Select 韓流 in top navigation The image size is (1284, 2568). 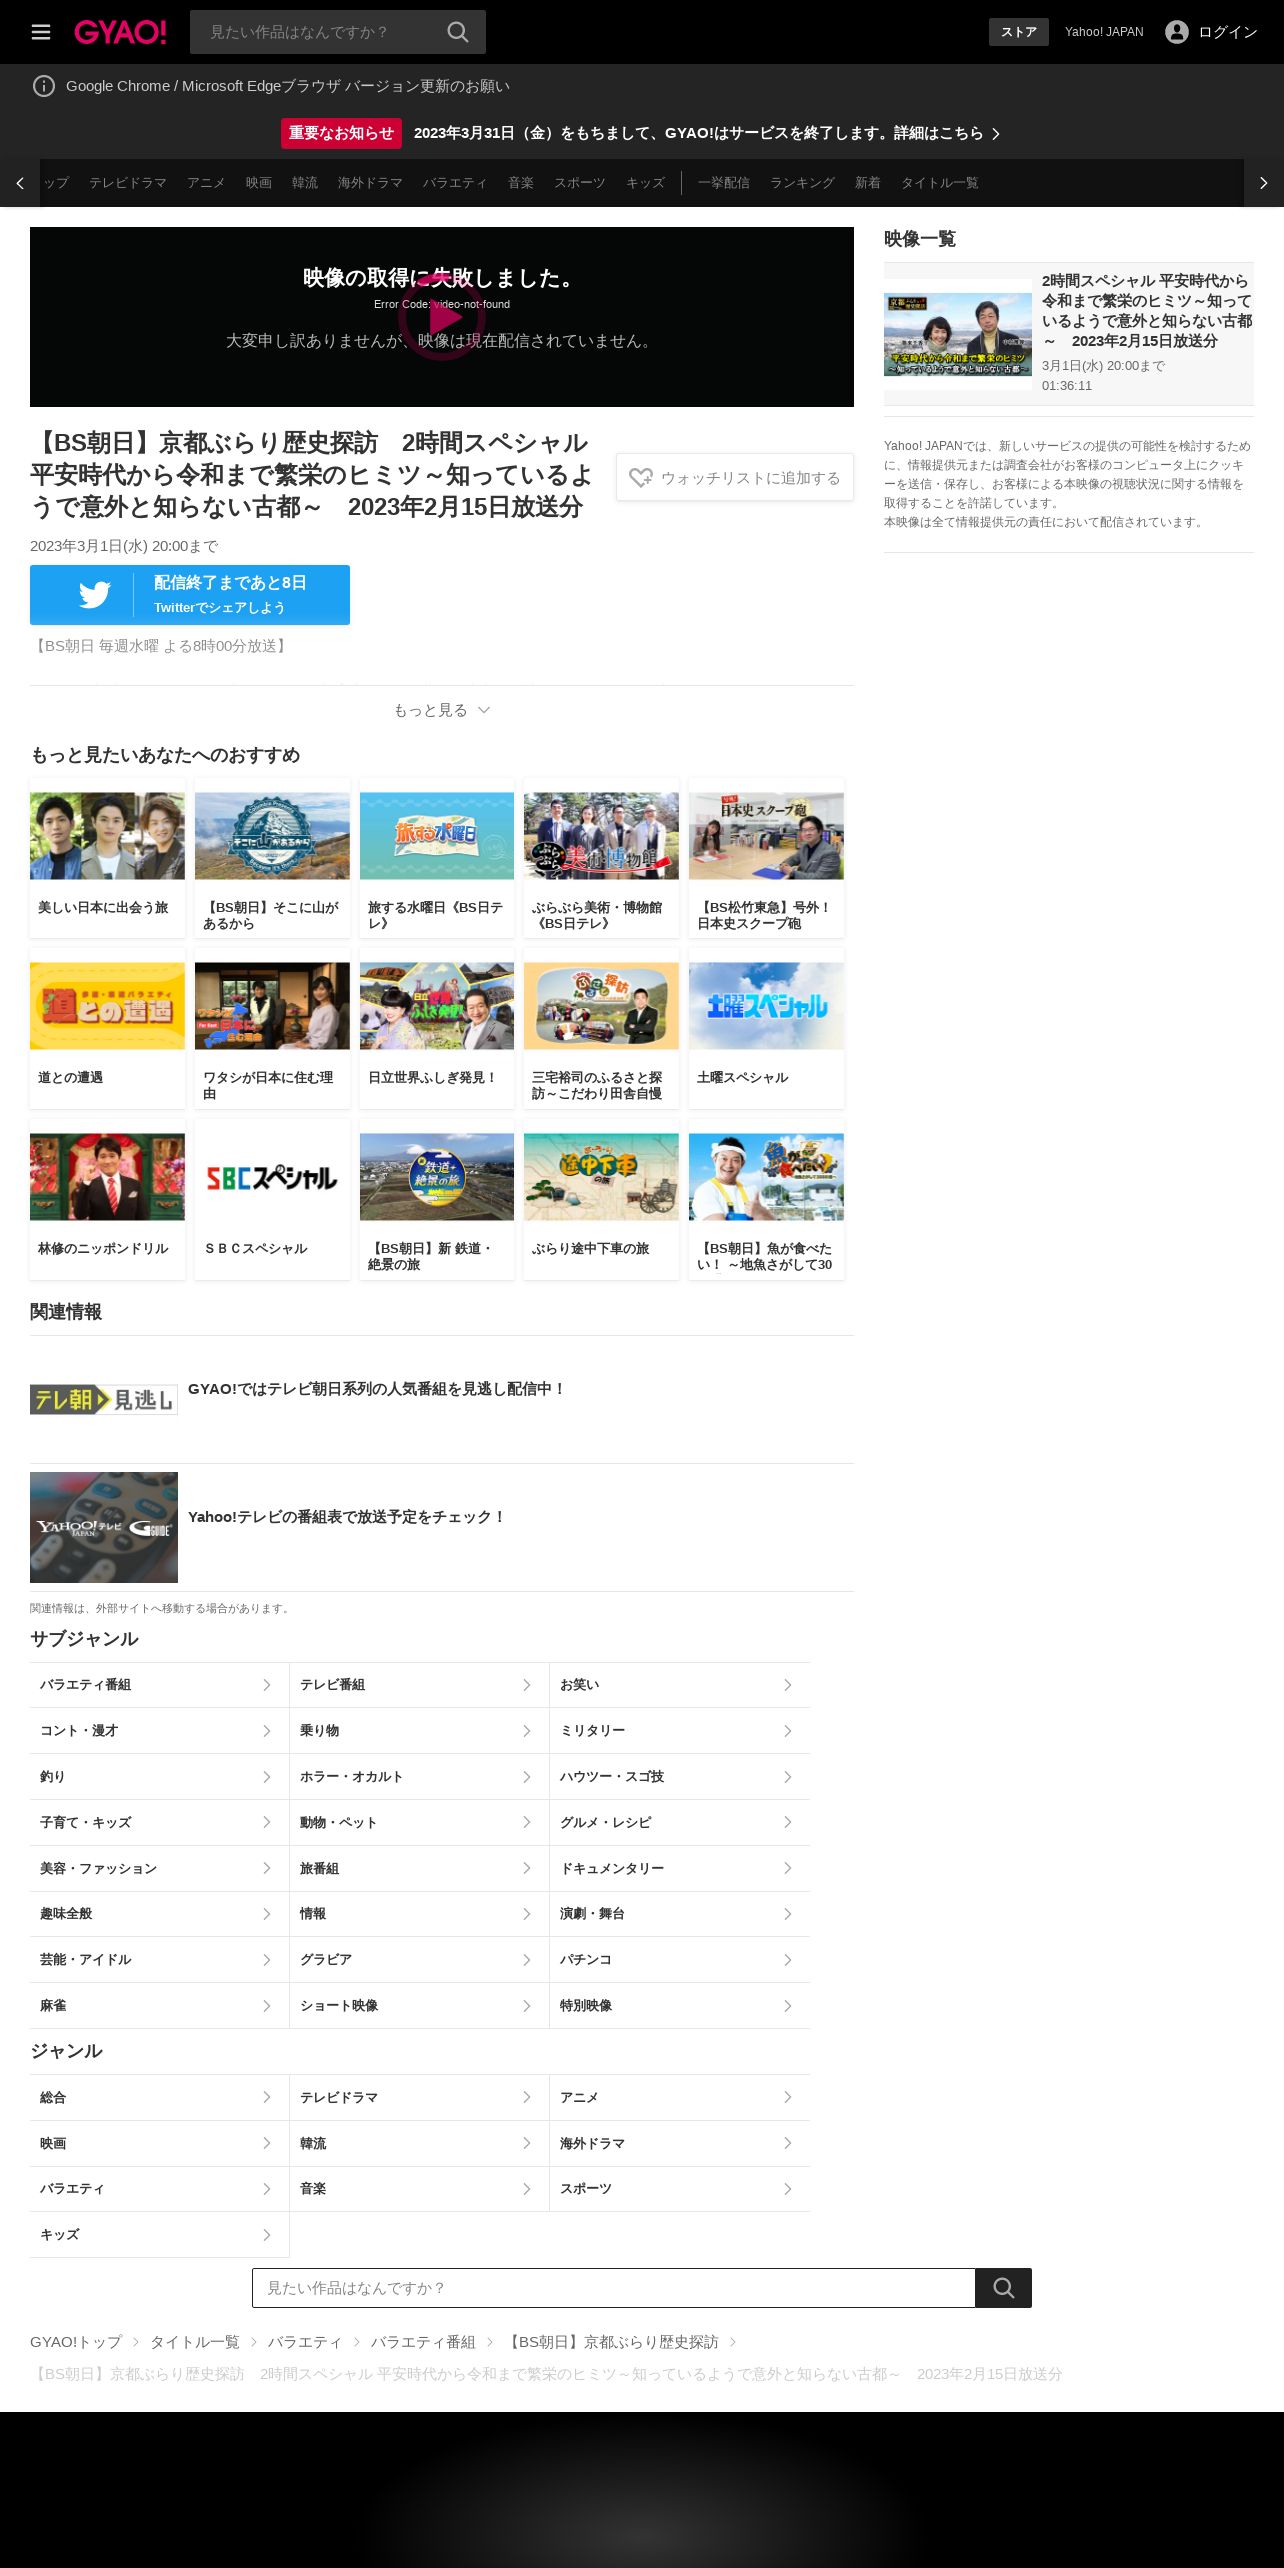(x=305, y=183)
